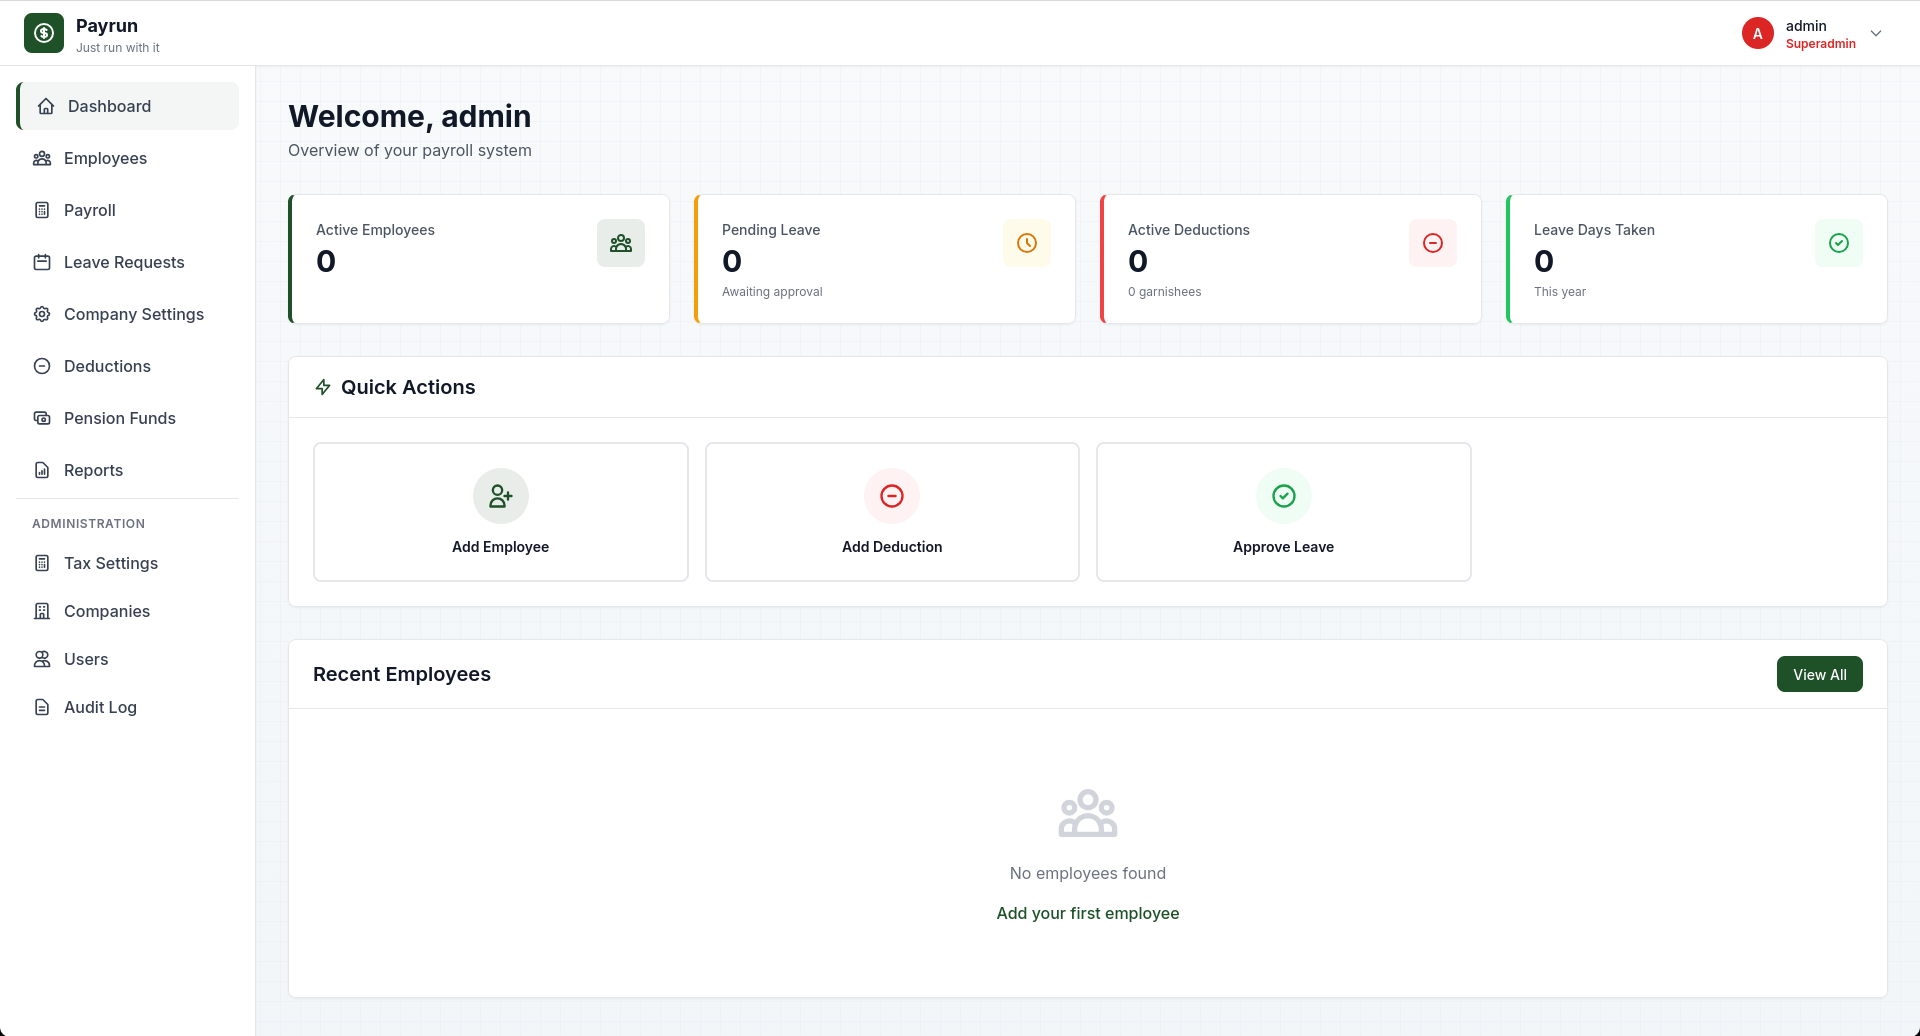Expand the admin account dropdown
1920x1036 pixels.
point(1877,33)
